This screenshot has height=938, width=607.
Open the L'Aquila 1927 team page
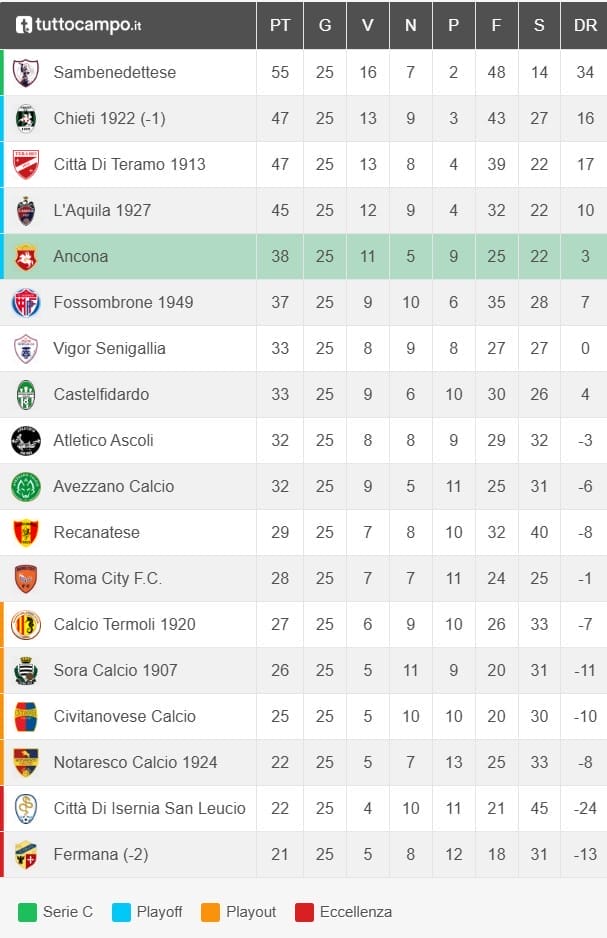tap(102, 211)
